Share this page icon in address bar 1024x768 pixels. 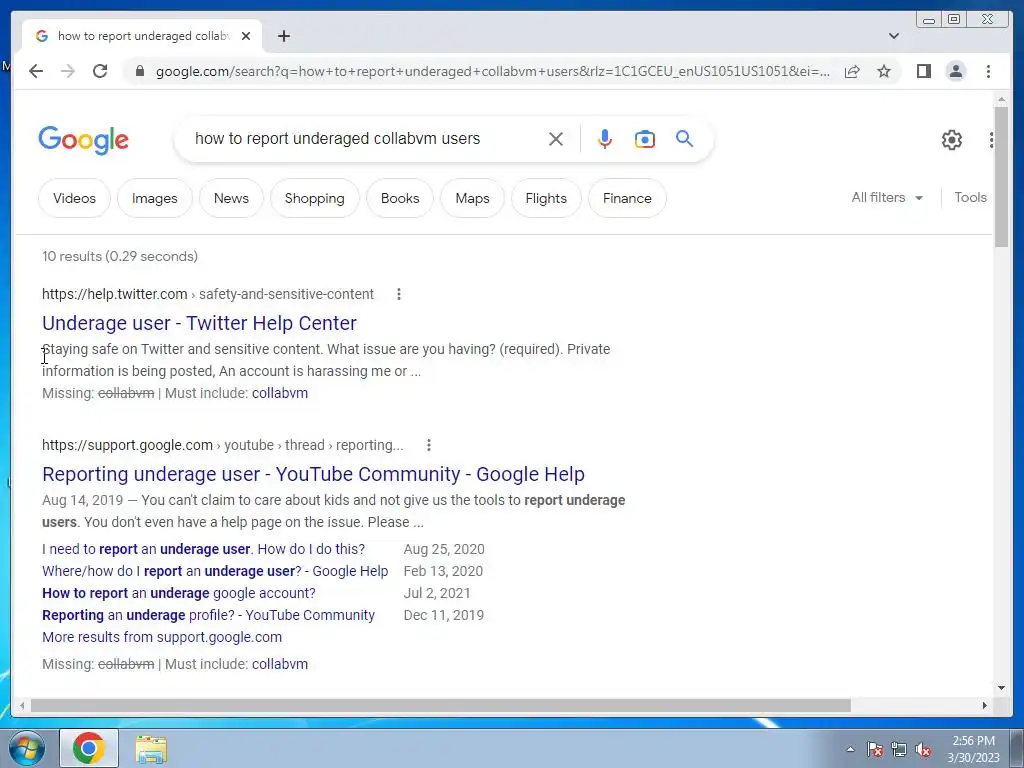pos(852,71)
